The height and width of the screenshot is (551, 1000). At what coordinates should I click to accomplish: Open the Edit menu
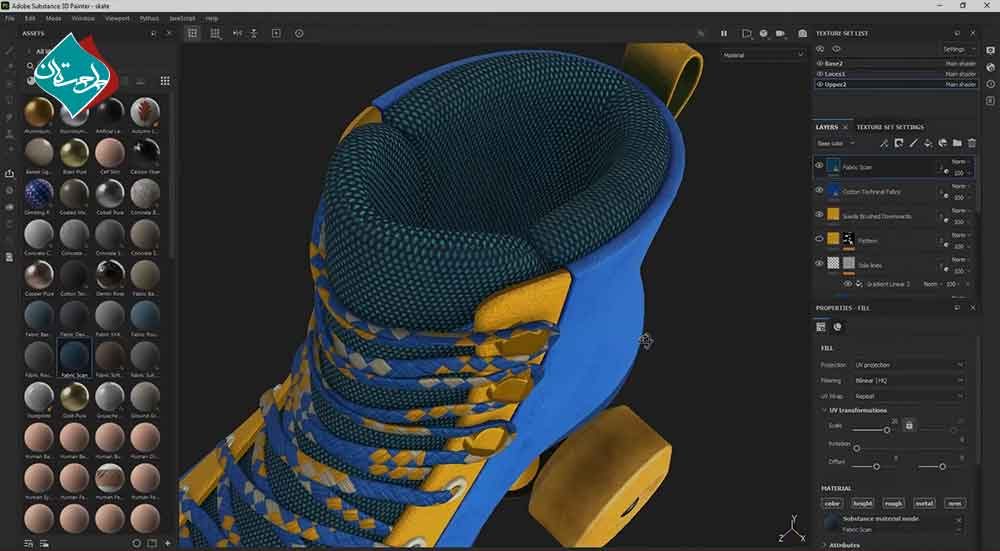pos(30,18)
